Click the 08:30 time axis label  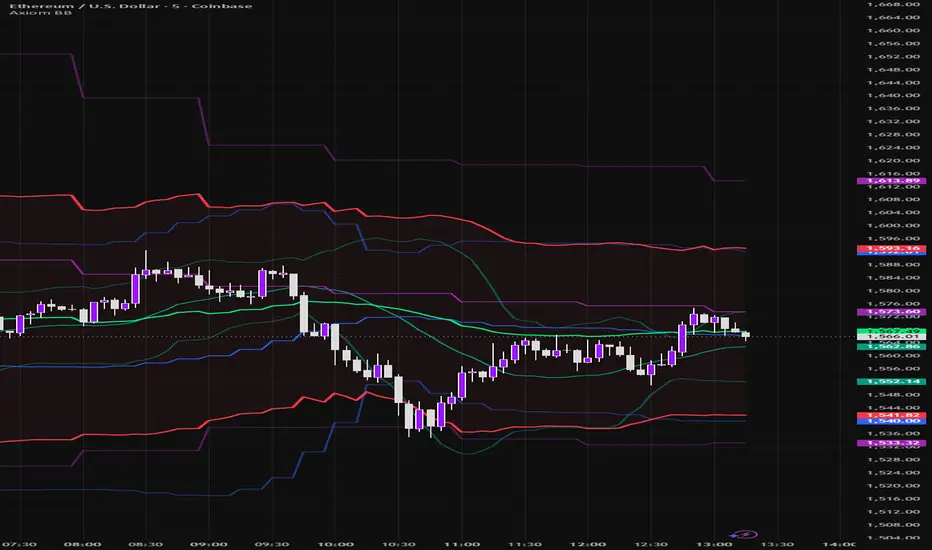145,544
